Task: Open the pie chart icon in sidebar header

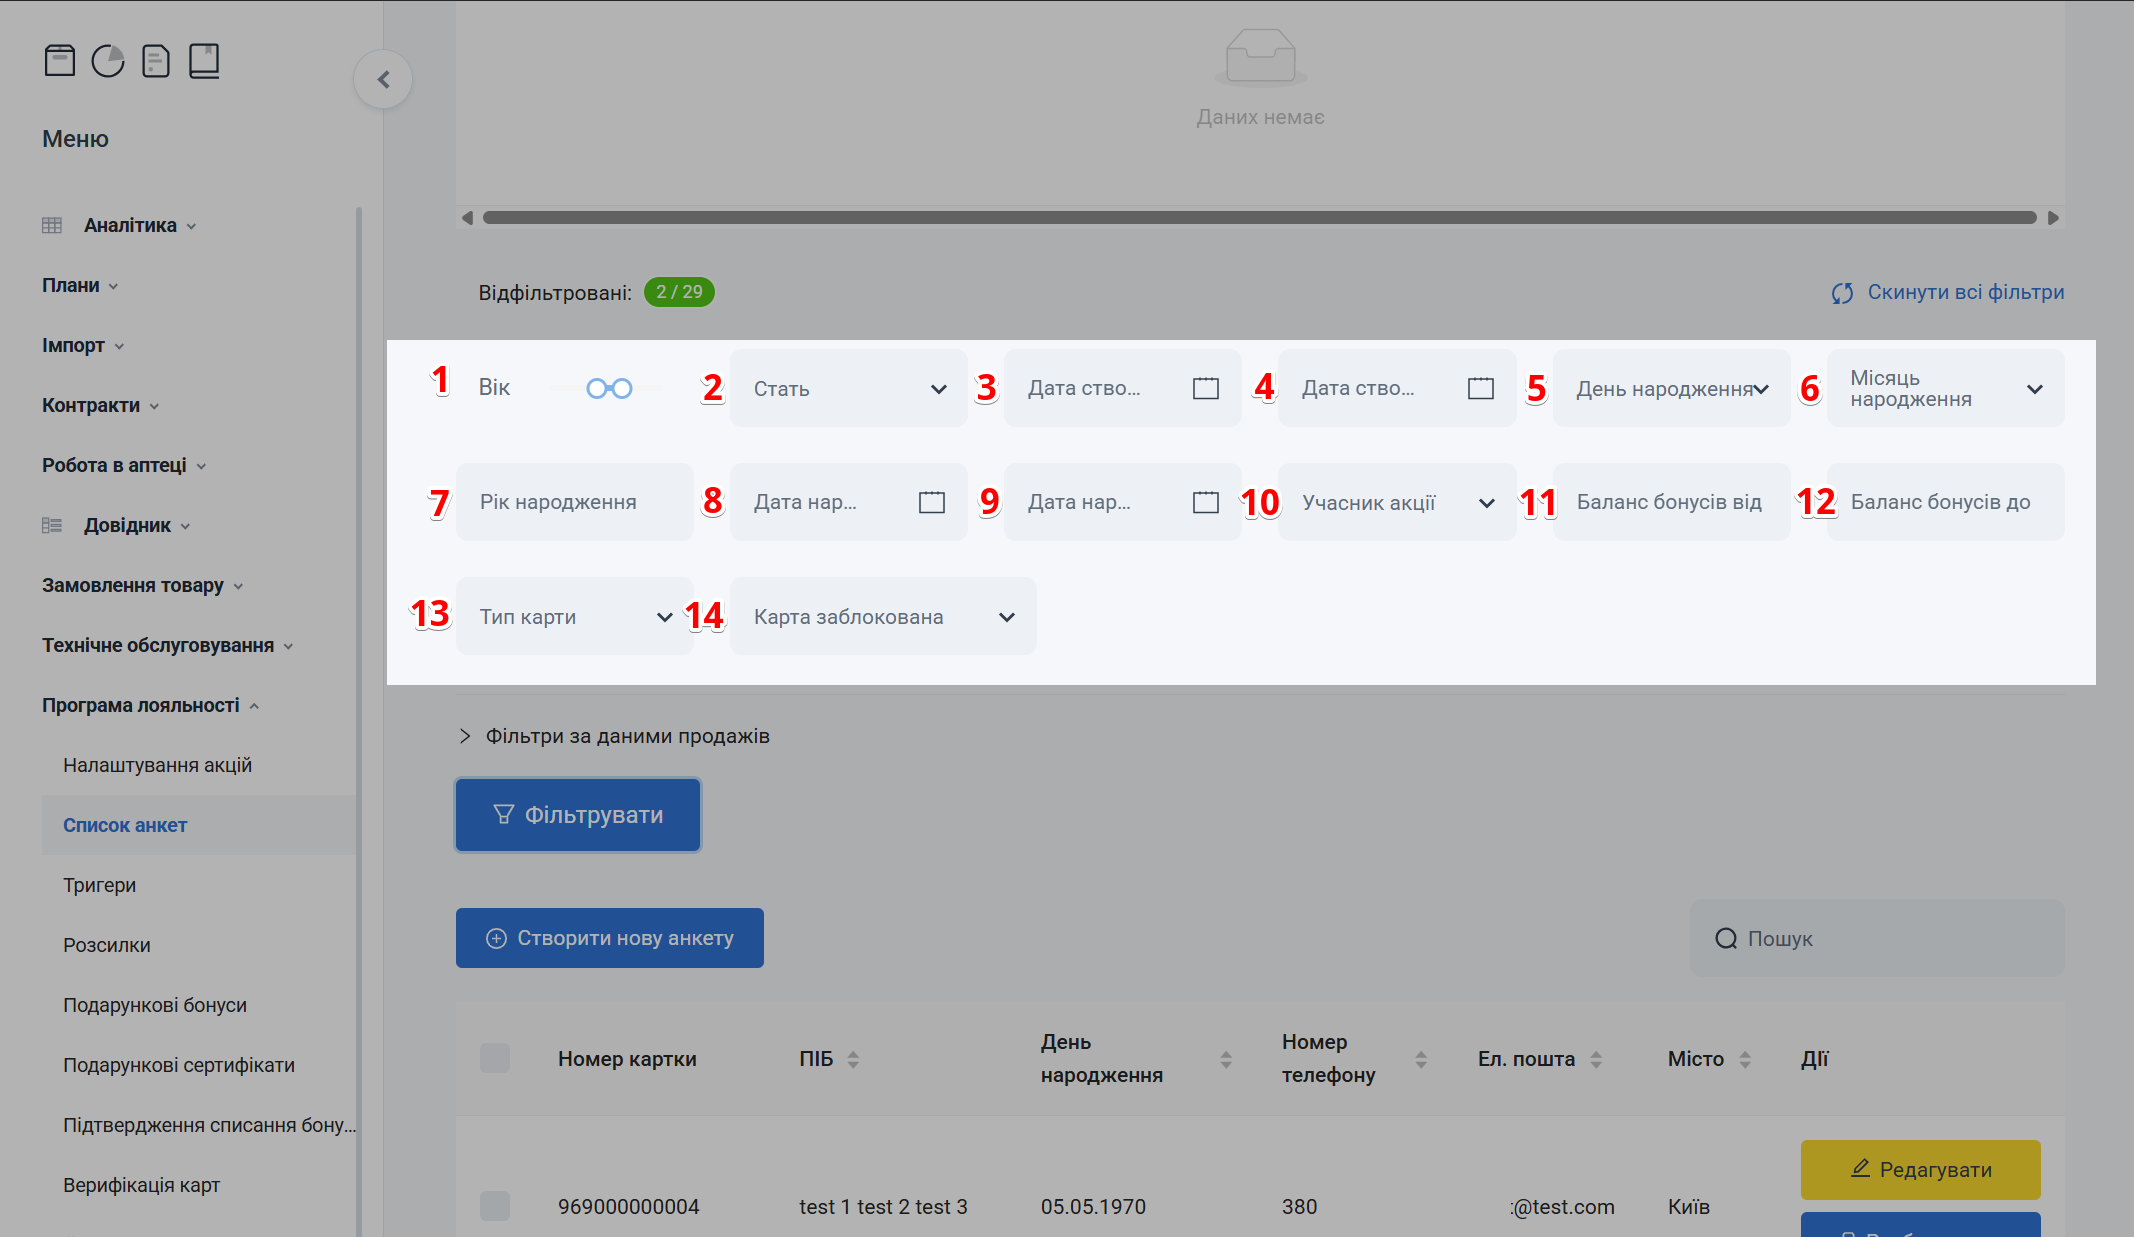Action: coord(108,61)
